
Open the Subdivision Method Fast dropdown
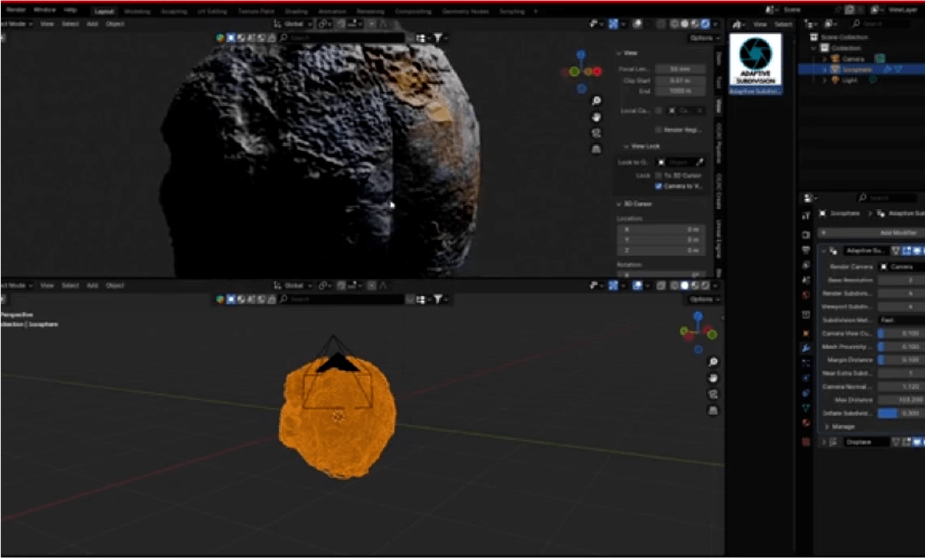(x=901, y=320)
